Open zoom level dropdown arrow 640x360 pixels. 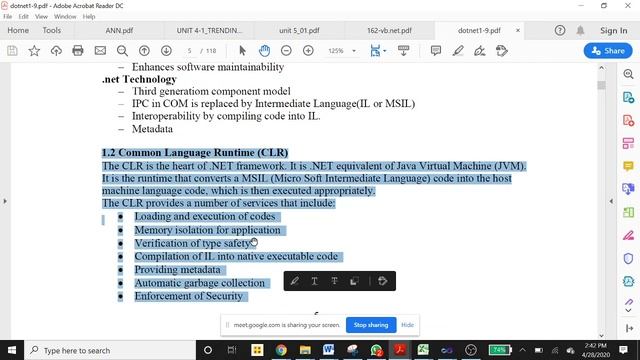[354, 51]
